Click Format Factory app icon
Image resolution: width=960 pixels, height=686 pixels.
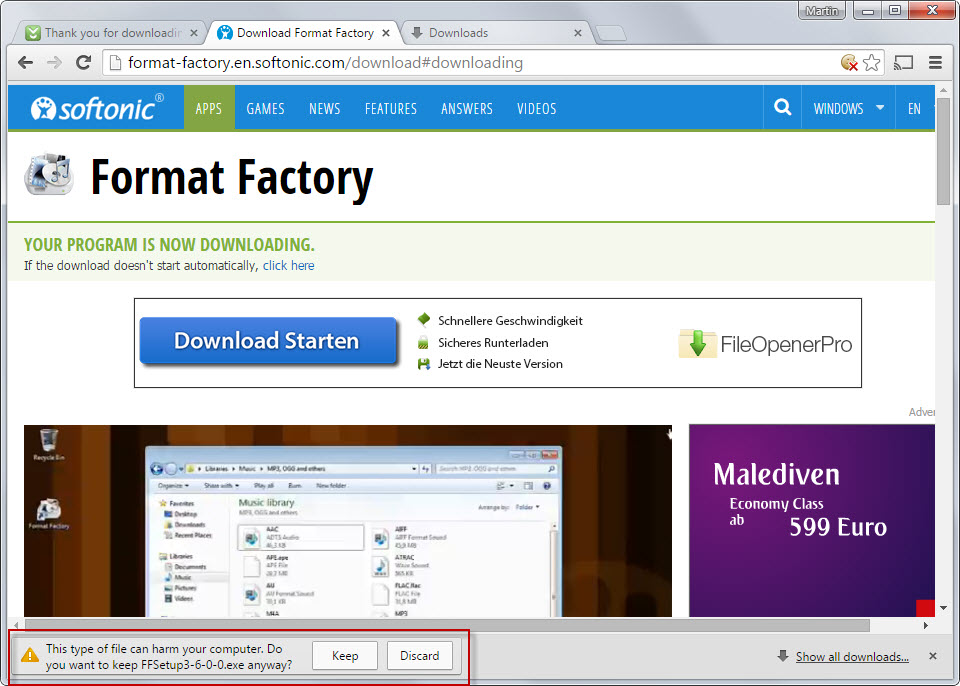tap(48, 175)
